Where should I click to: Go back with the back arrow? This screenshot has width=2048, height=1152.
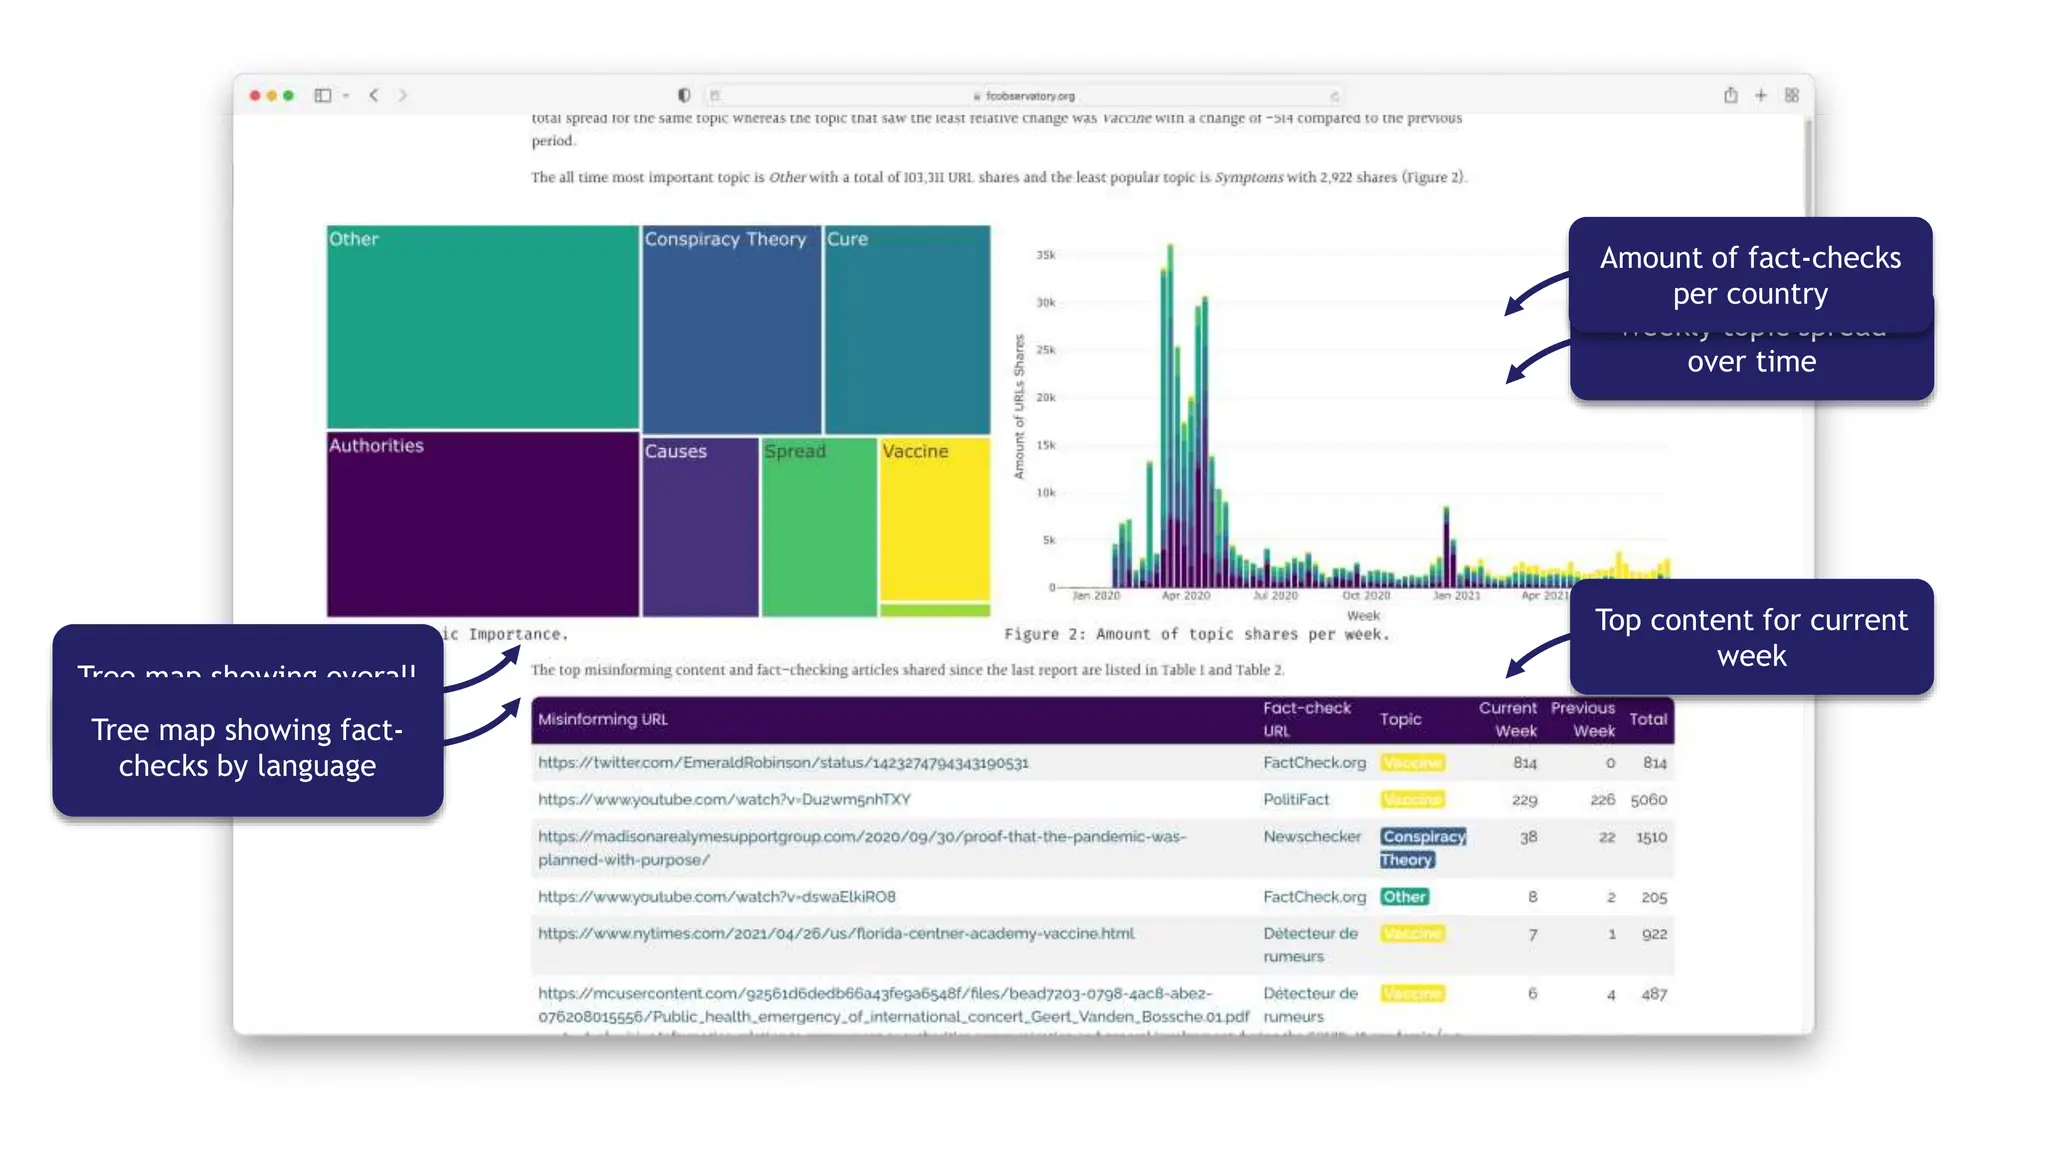[374, 95]
